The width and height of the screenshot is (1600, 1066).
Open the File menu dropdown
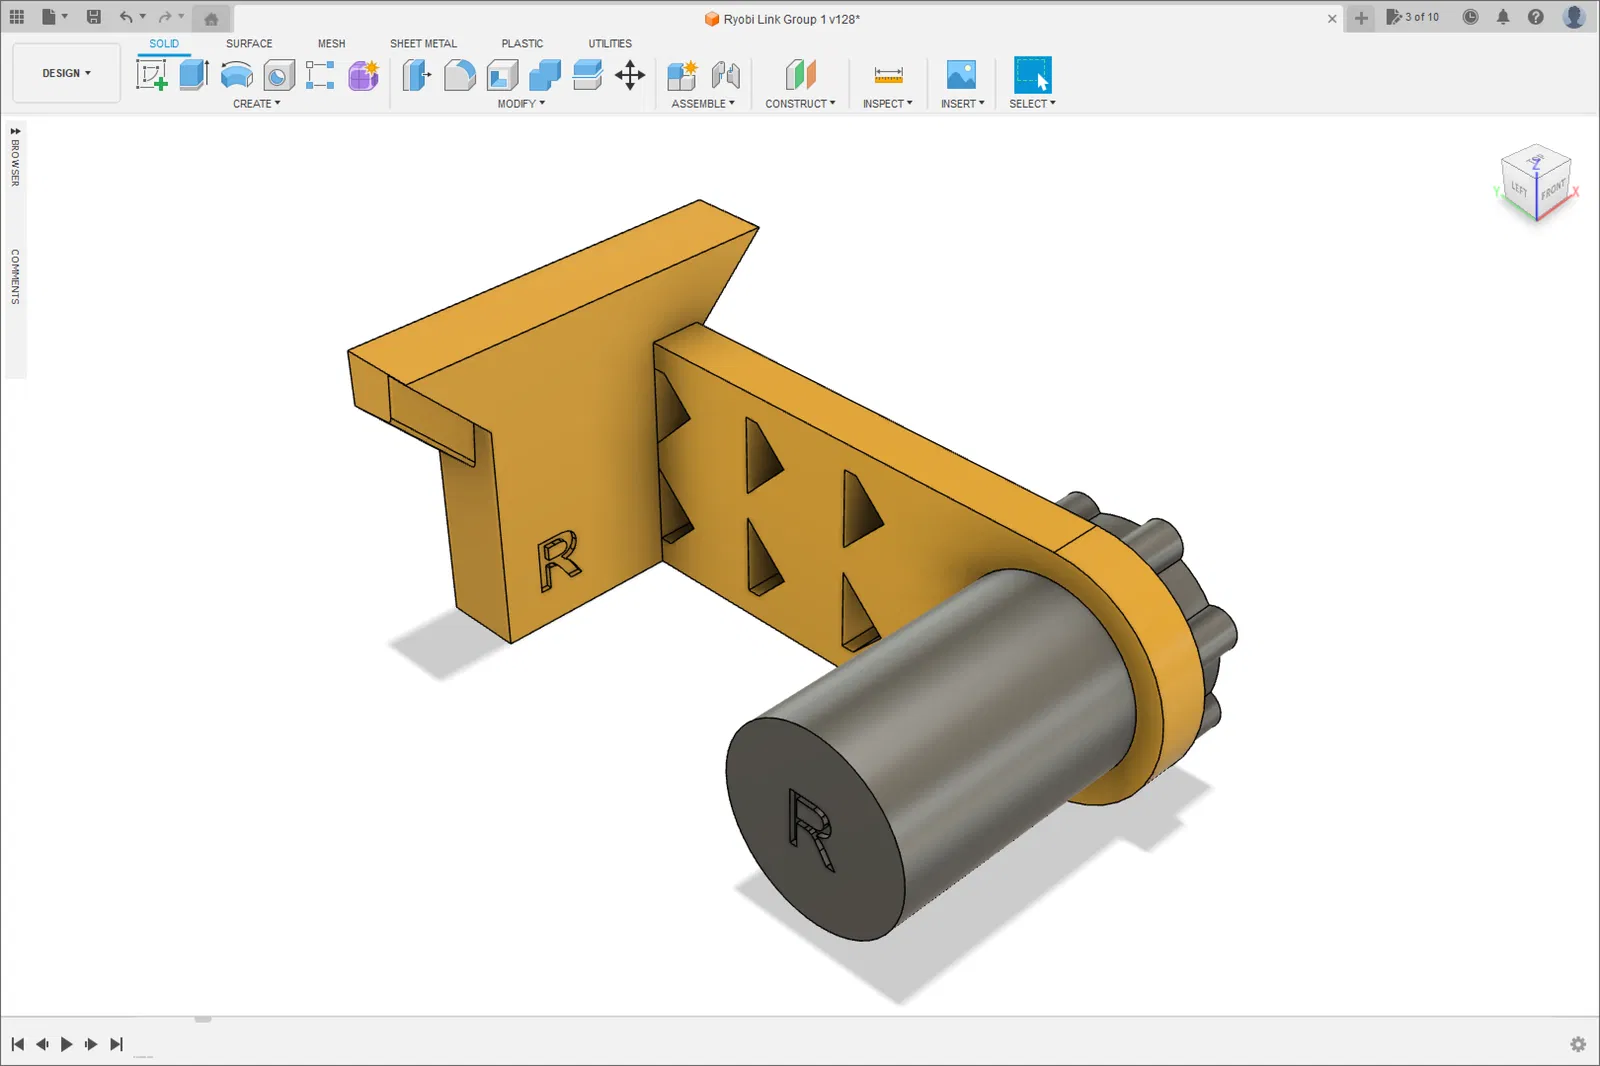(54, 17)
